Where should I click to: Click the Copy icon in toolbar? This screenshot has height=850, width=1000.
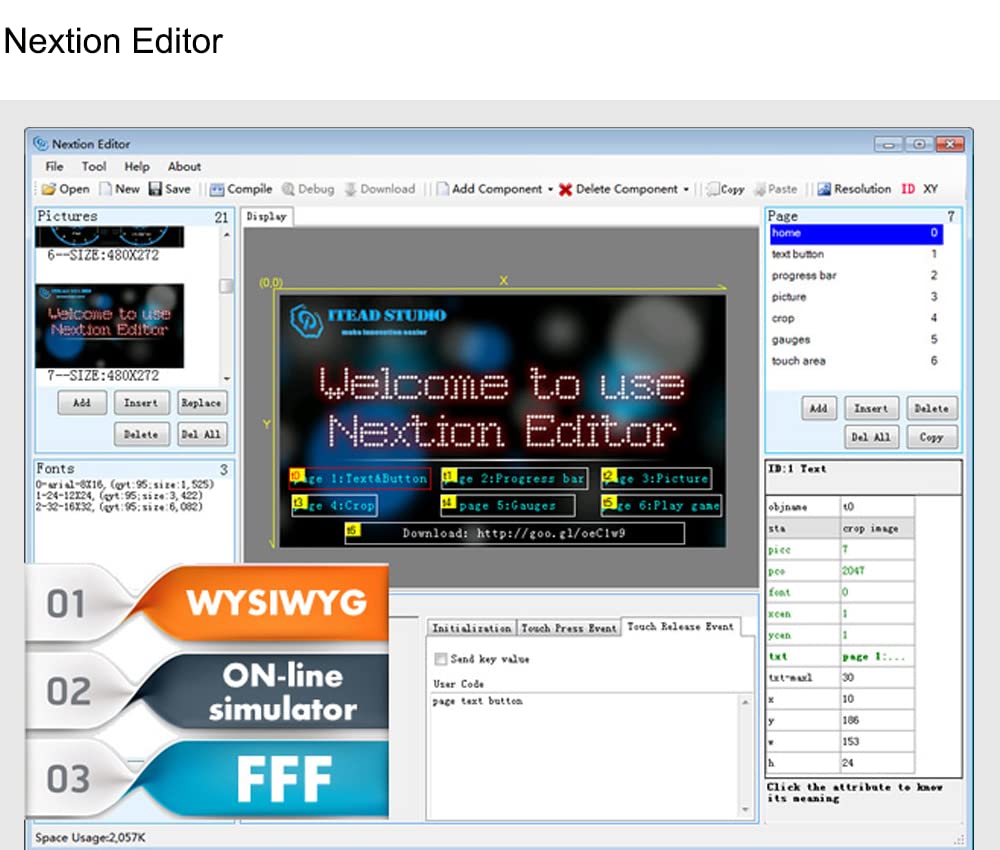(713, 189)
